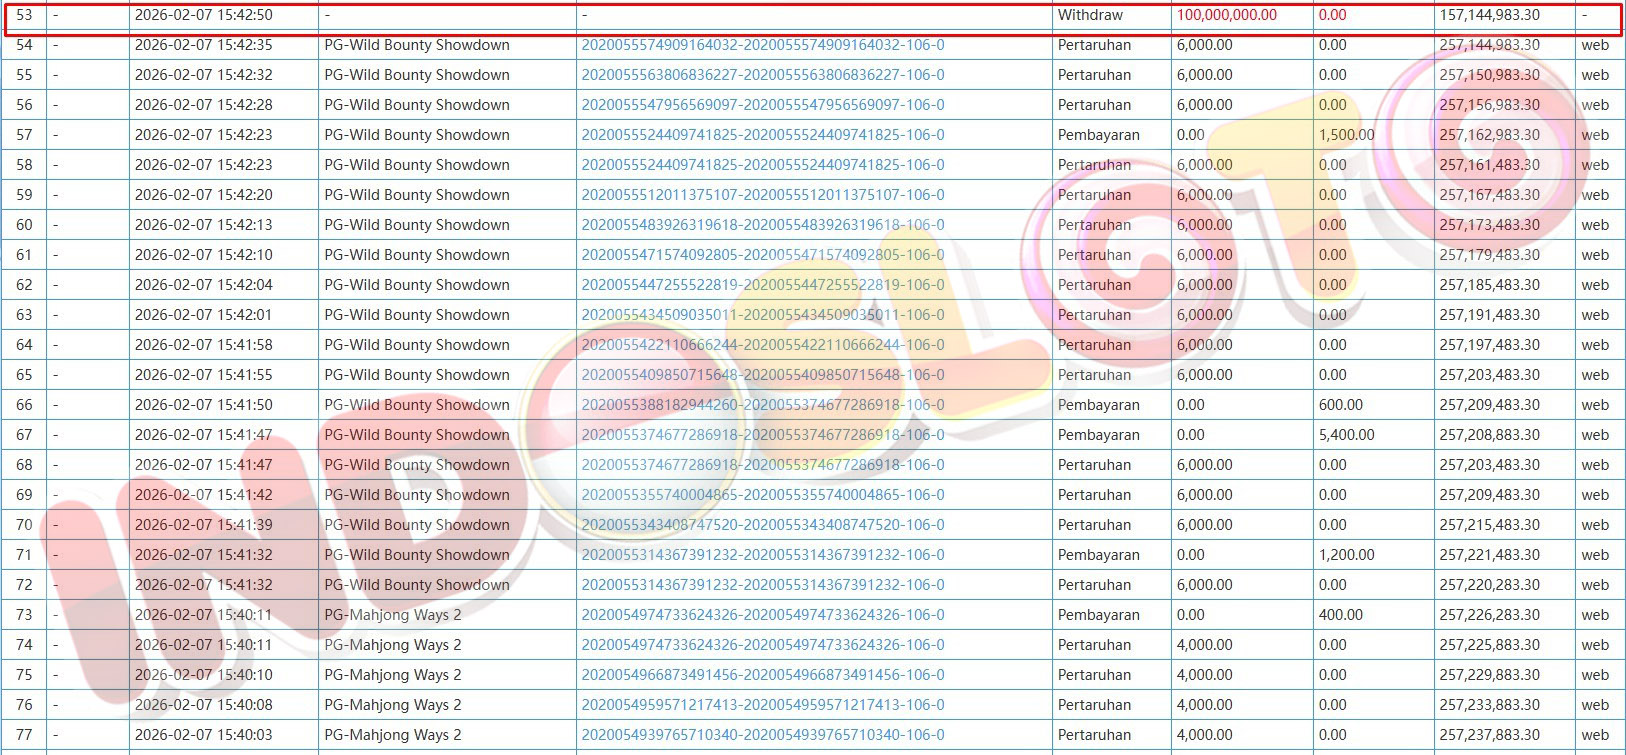
Task: Open transaction link starting 2020055343408747520
Action: [x=762, y=525]
